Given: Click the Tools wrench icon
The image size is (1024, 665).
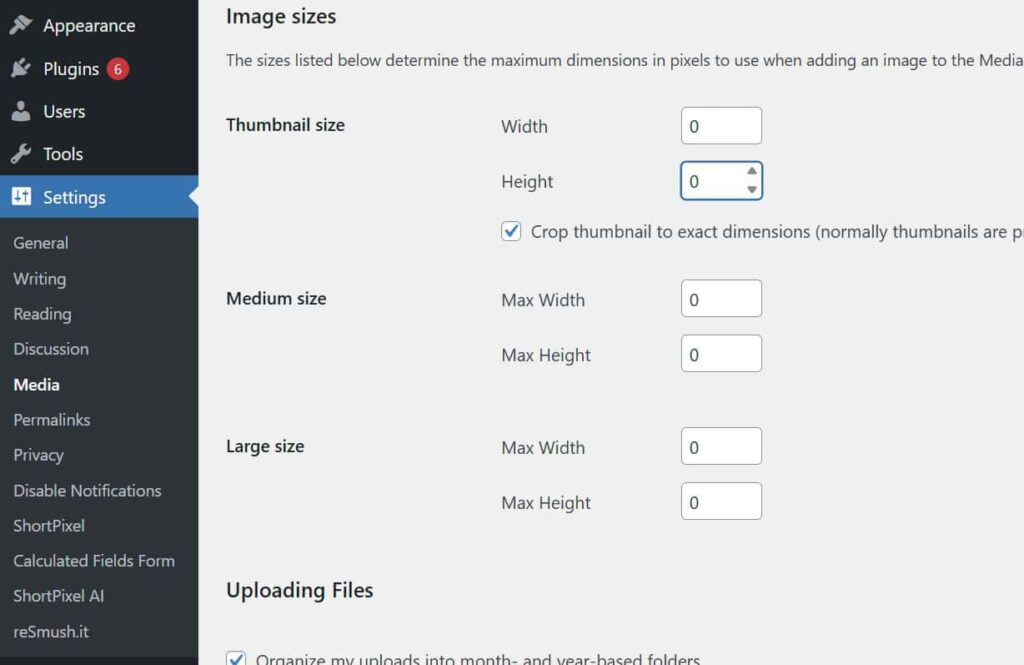Looking at the screenshot, I should [x=21, y=154].
